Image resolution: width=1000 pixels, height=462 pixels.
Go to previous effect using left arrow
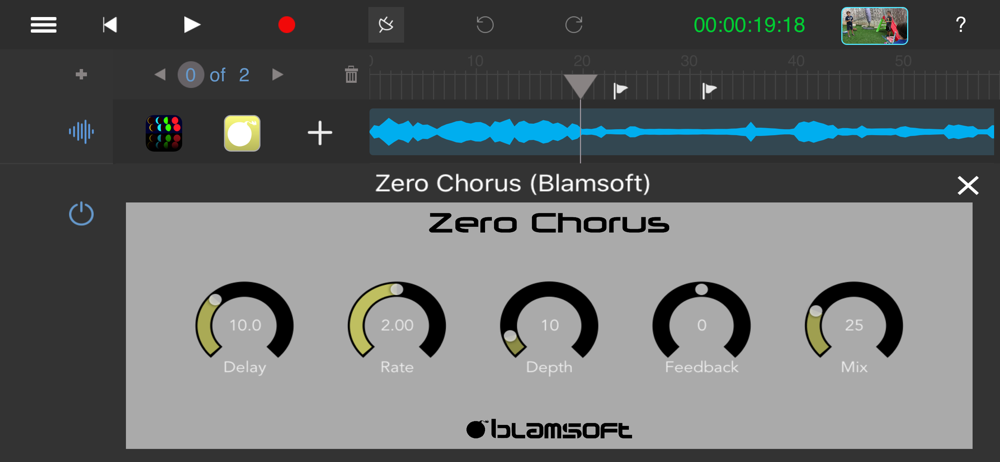coord(160,75)
